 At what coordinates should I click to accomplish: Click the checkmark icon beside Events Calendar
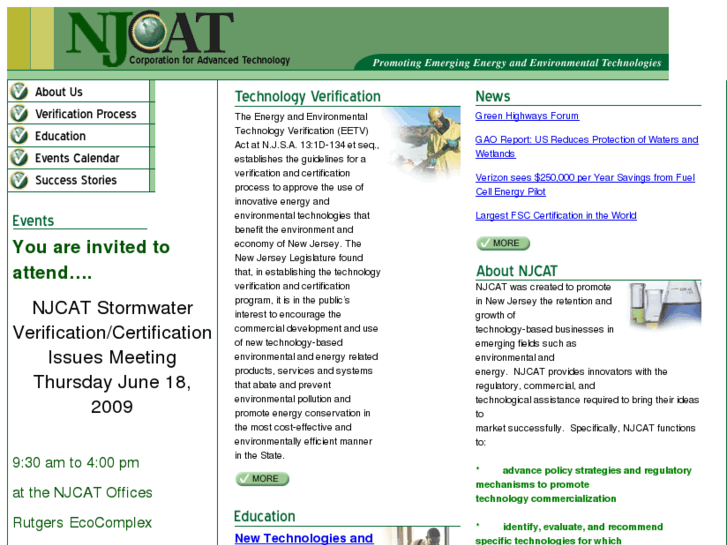[x=19, y=158]
